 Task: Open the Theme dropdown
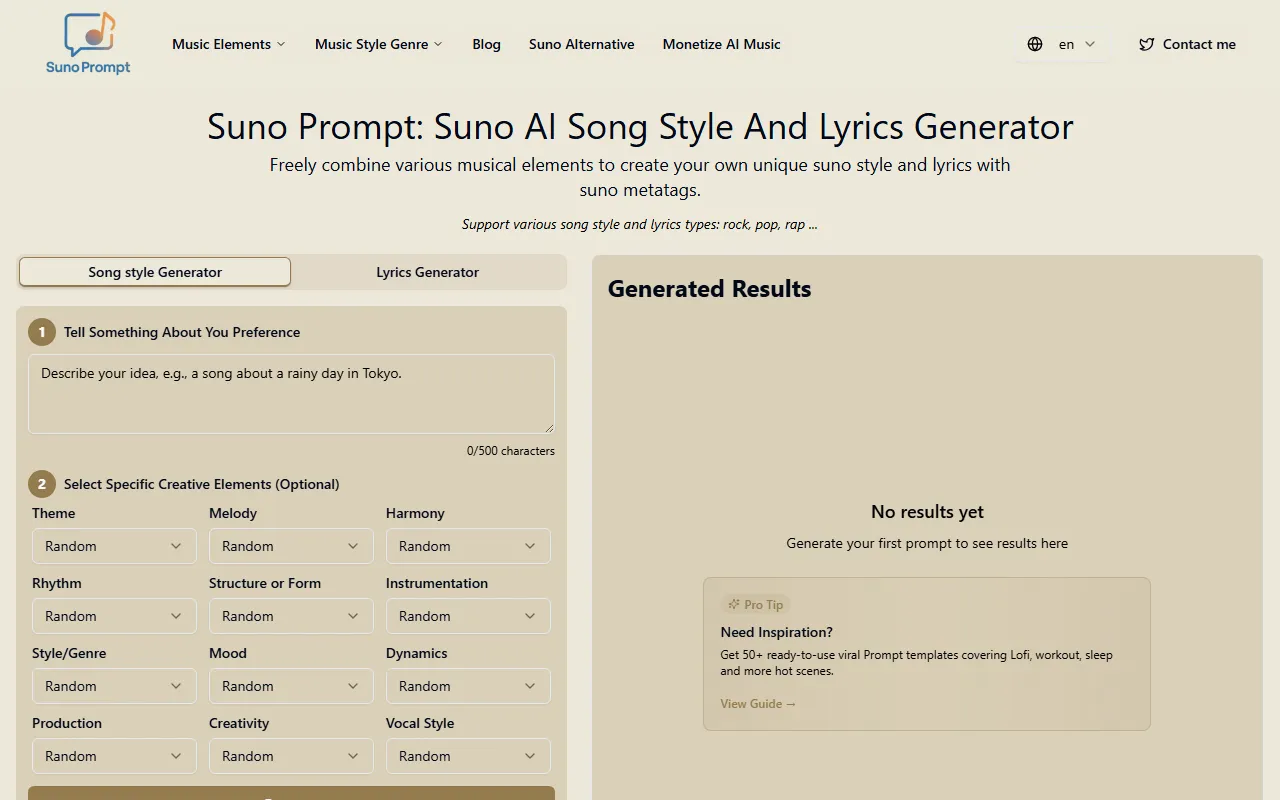coord(114,546)
